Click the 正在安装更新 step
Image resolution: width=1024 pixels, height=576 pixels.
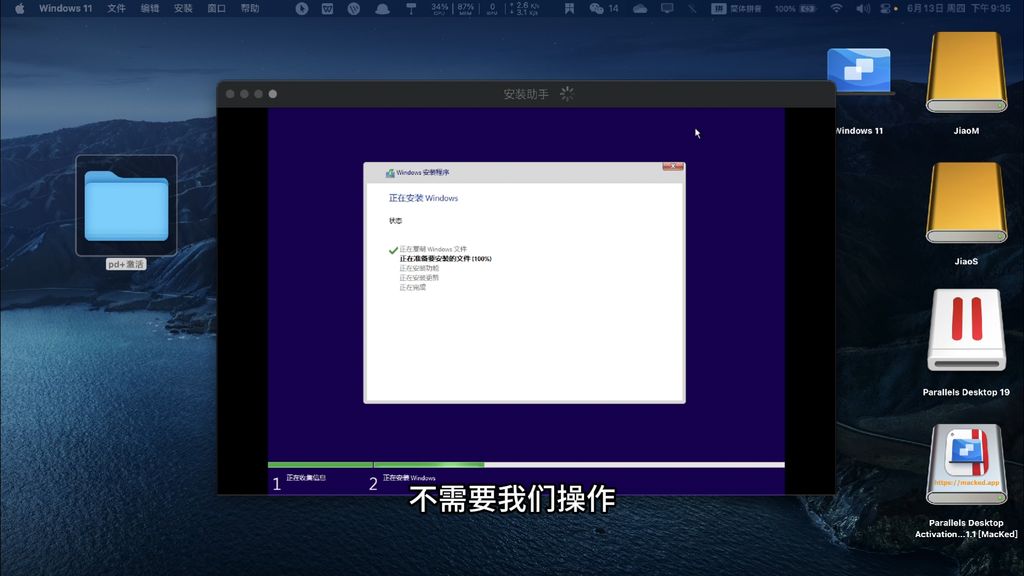[419, 278]
